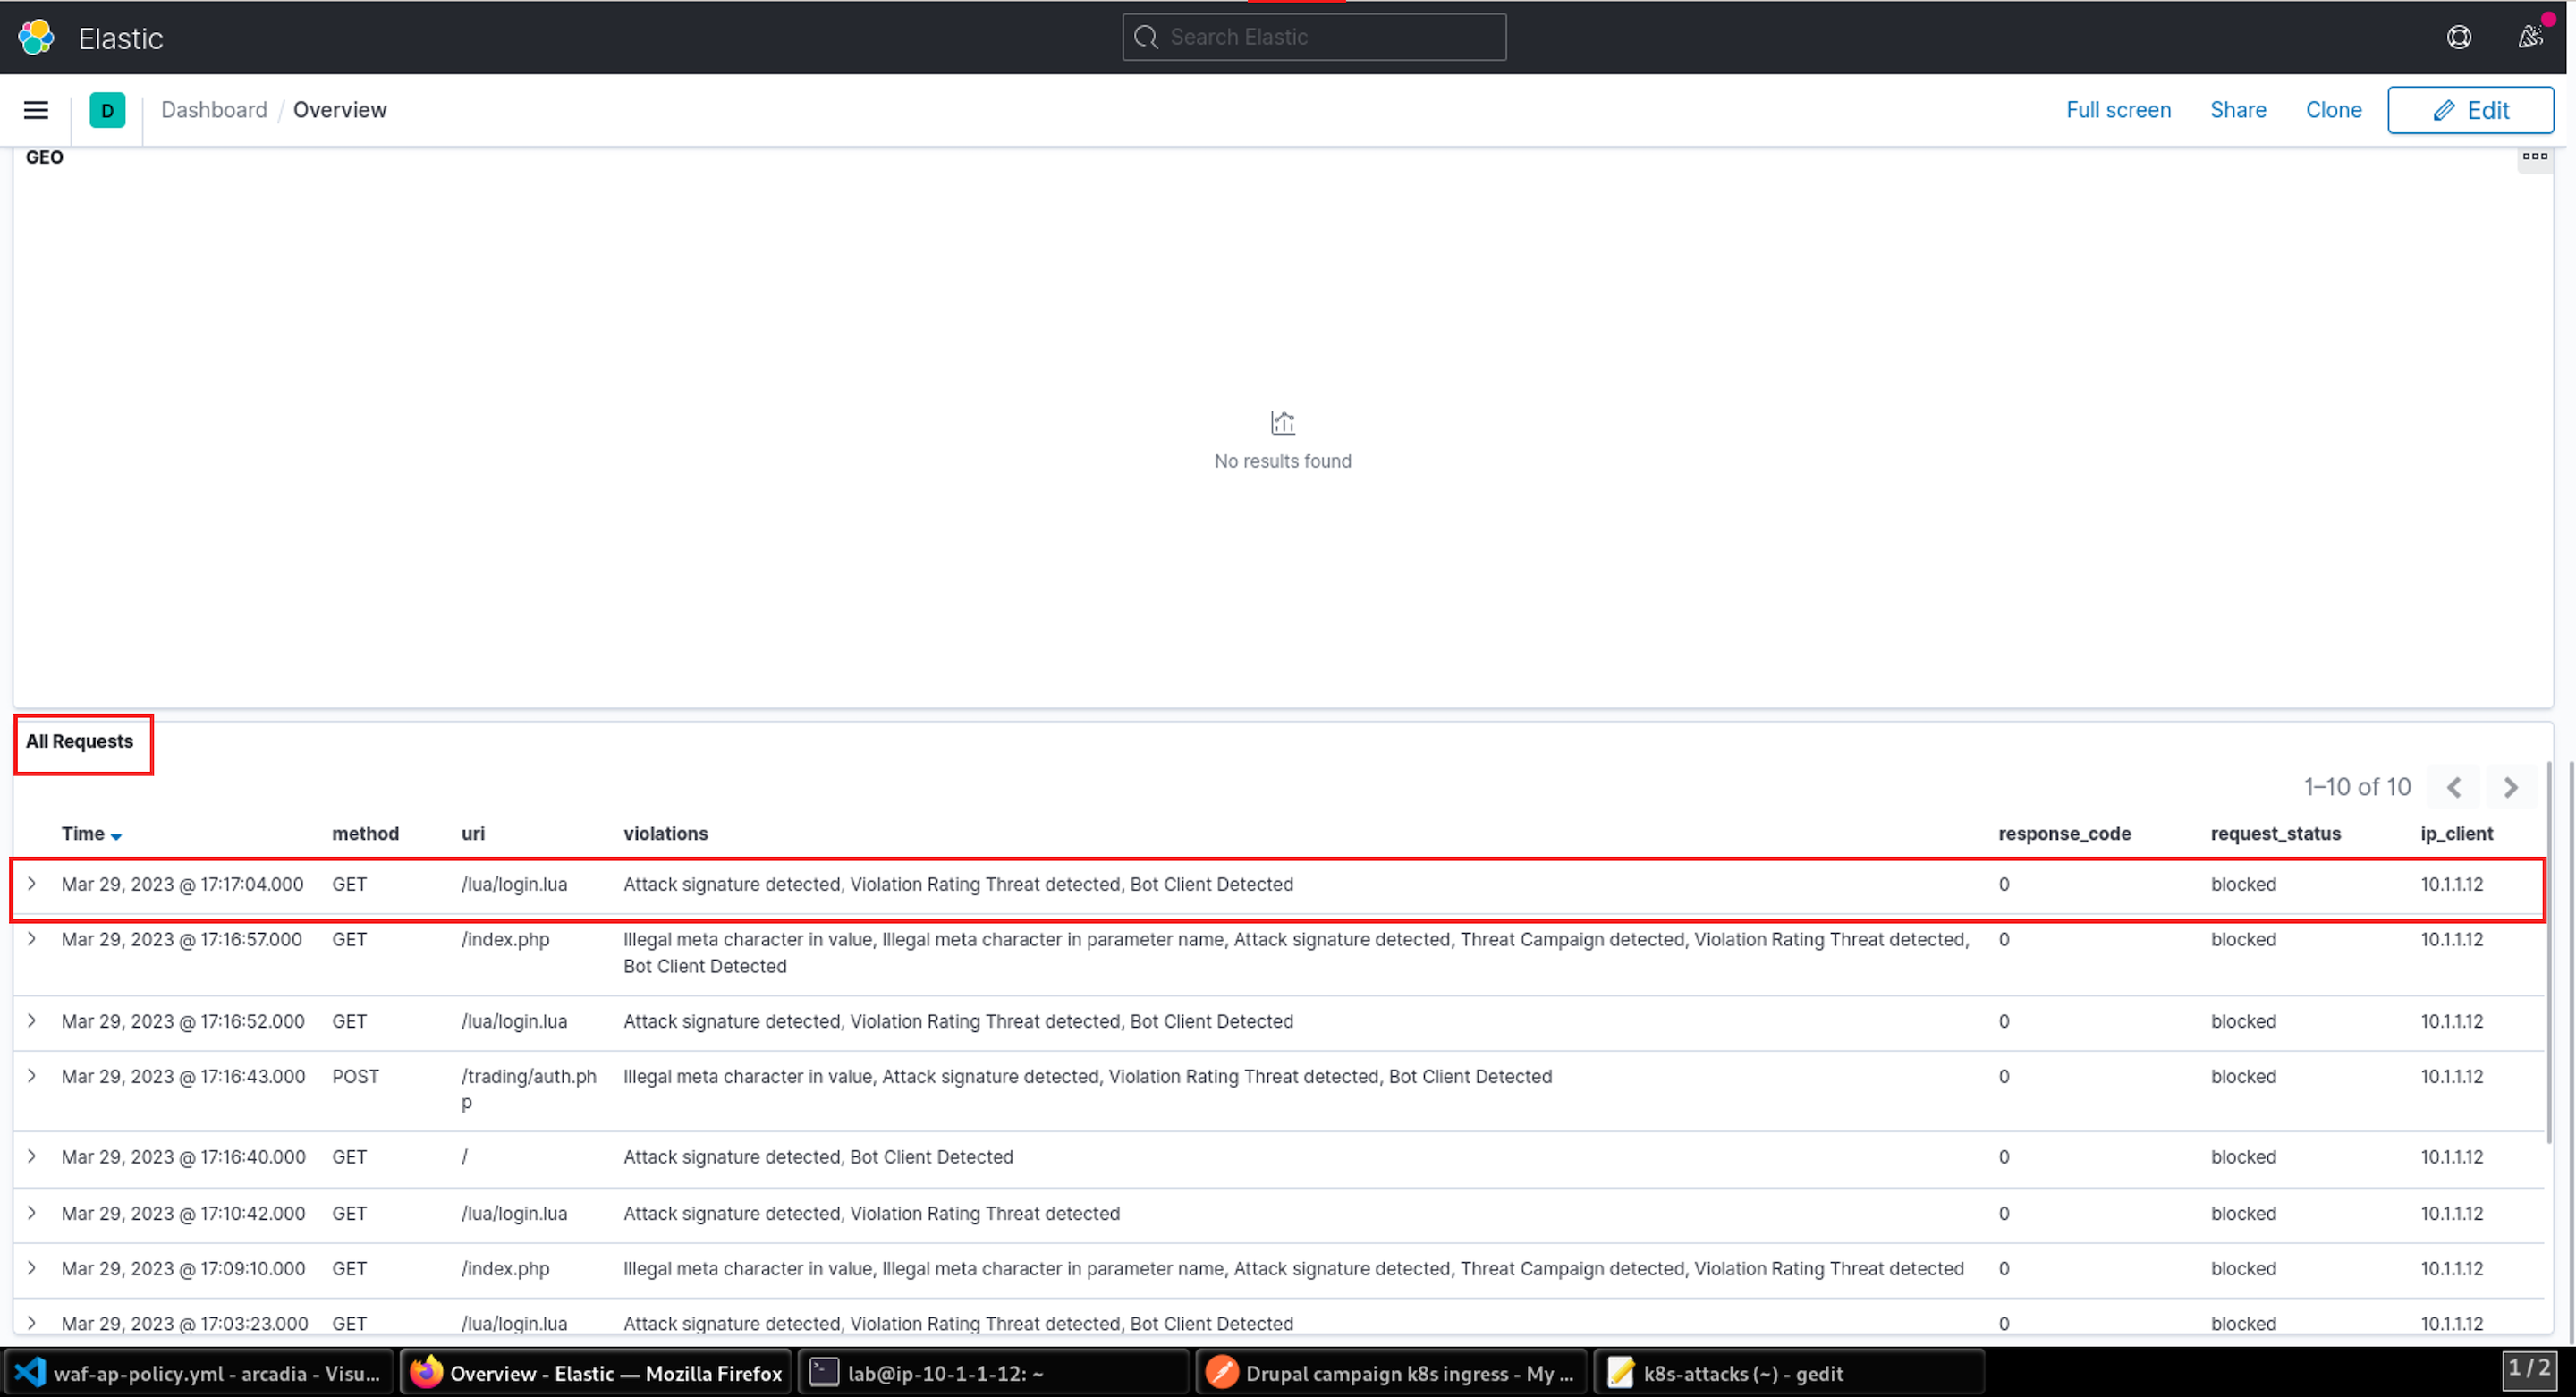Sort by the Time column header
2576x1397 pixels.
(x=83, y=834)
